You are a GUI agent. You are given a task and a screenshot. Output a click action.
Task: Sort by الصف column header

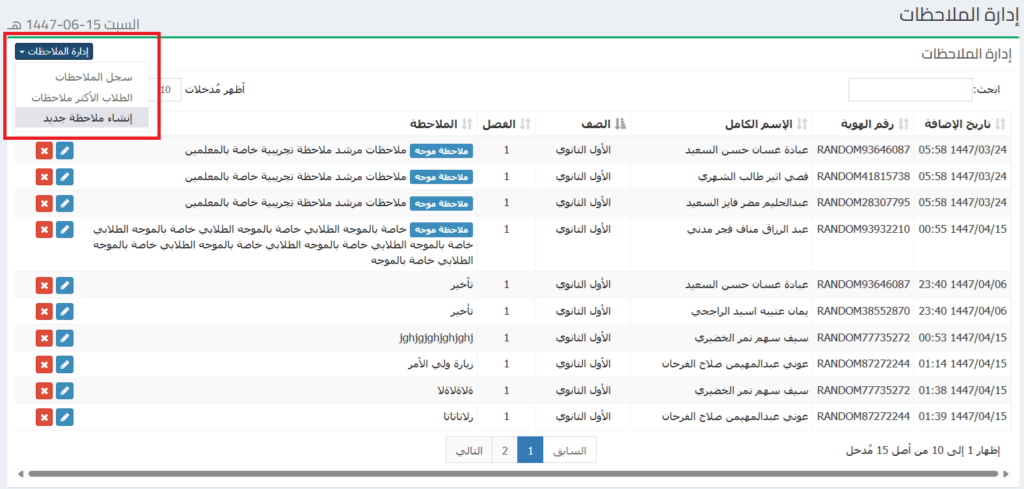[596, 124]
